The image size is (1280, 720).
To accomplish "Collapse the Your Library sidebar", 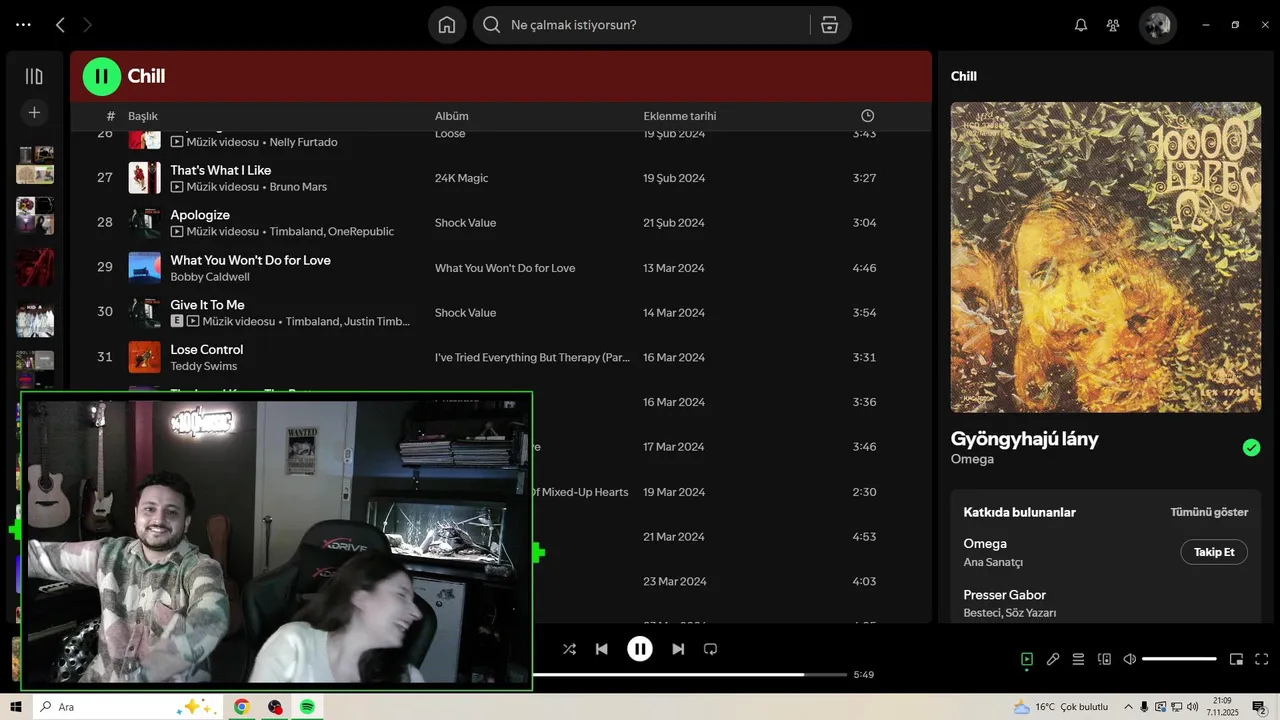I will pos(34,76).
